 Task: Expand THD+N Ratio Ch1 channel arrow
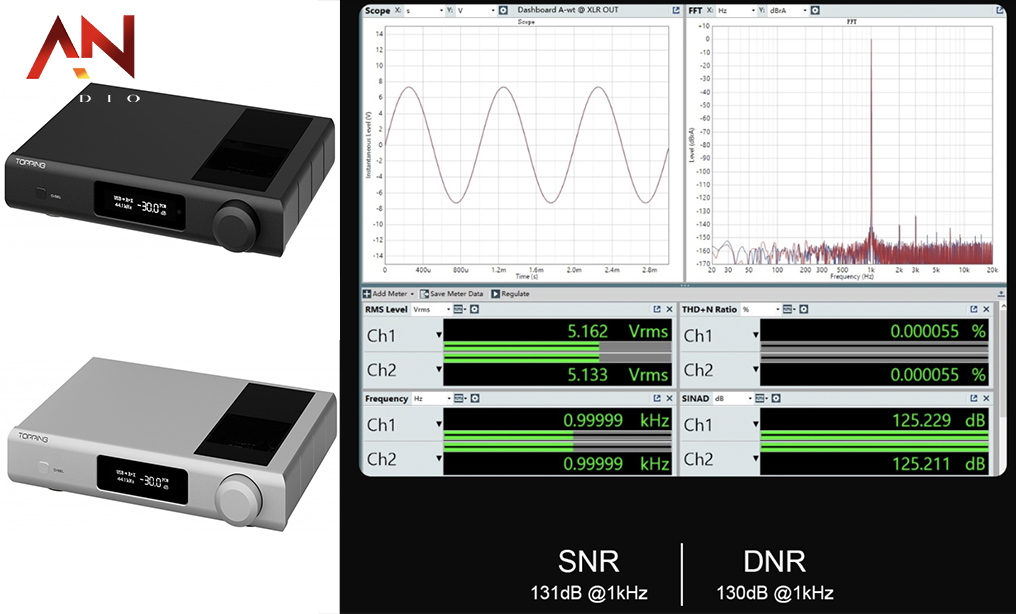(755, 335)
